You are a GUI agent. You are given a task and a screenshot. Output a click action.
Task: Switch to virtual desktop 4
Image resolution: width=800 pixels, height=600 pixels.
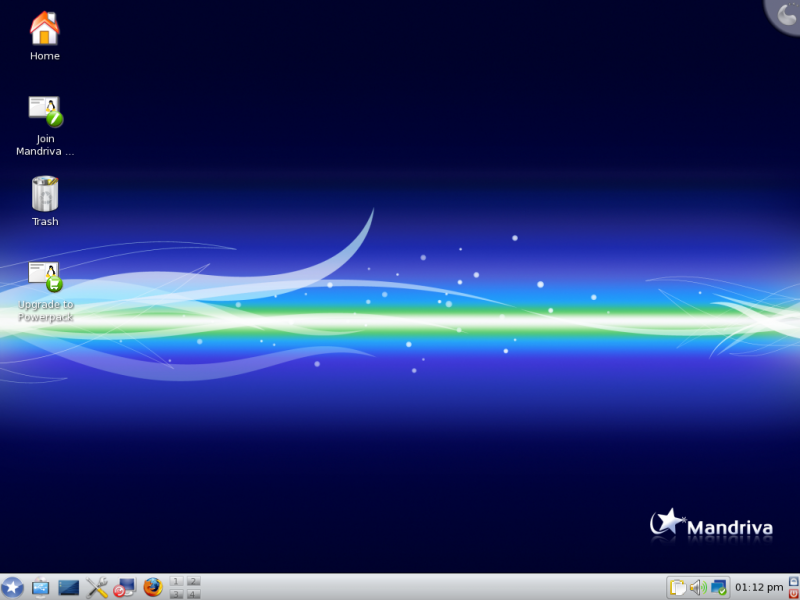[193, 594]
